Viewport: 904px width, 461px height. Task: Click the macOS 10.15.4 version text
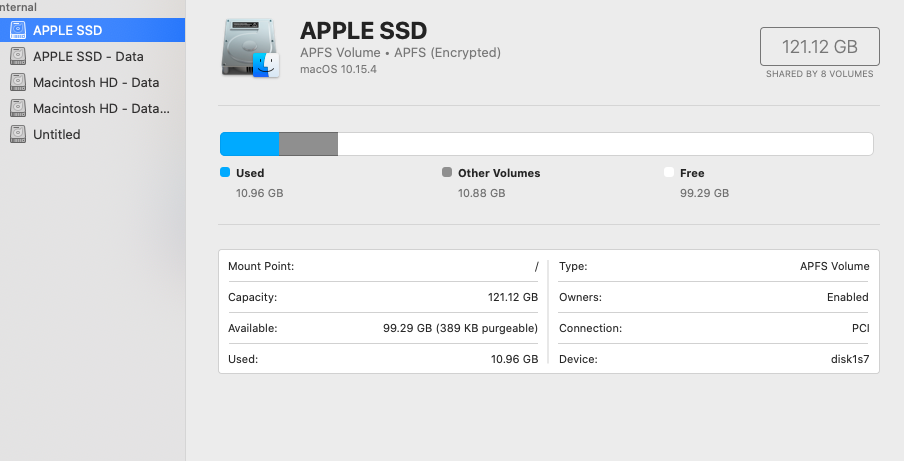tap(338, 69)
